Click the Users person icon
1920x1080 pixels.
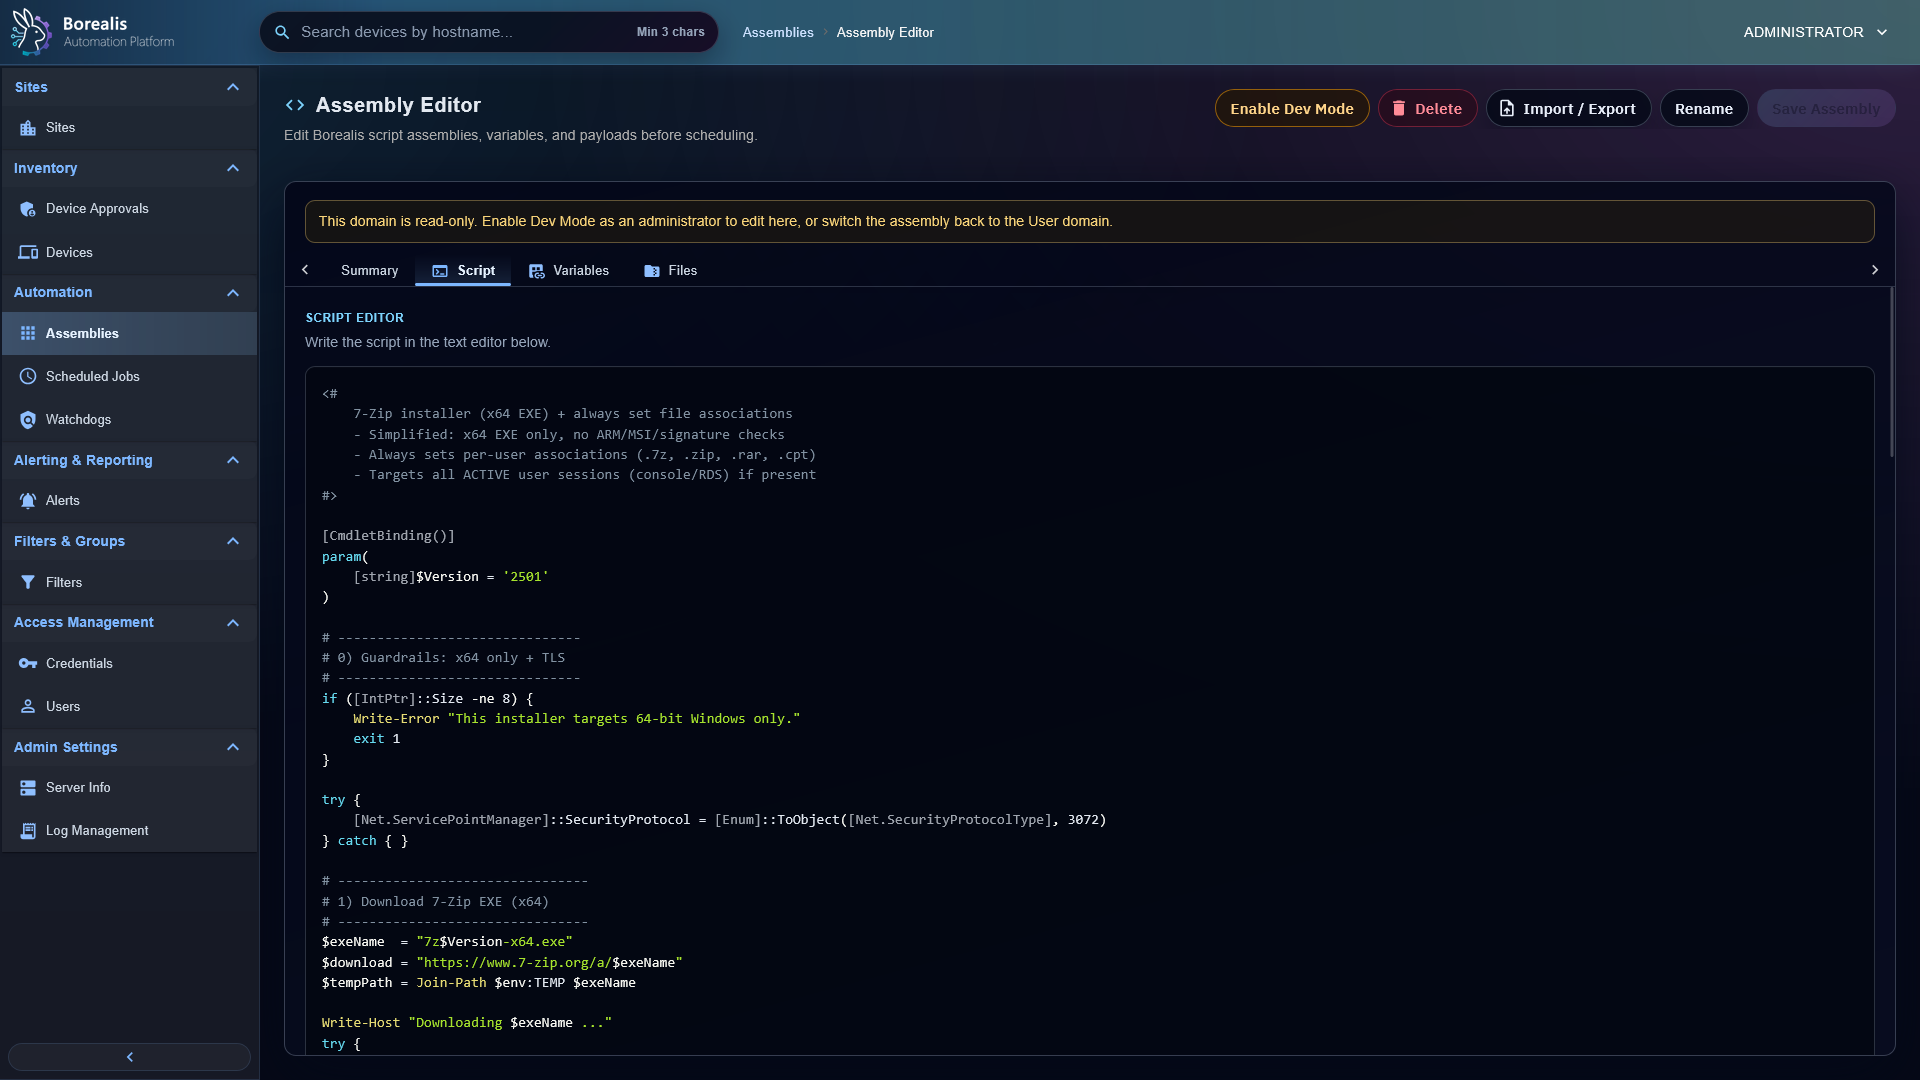tap(28, 706)
